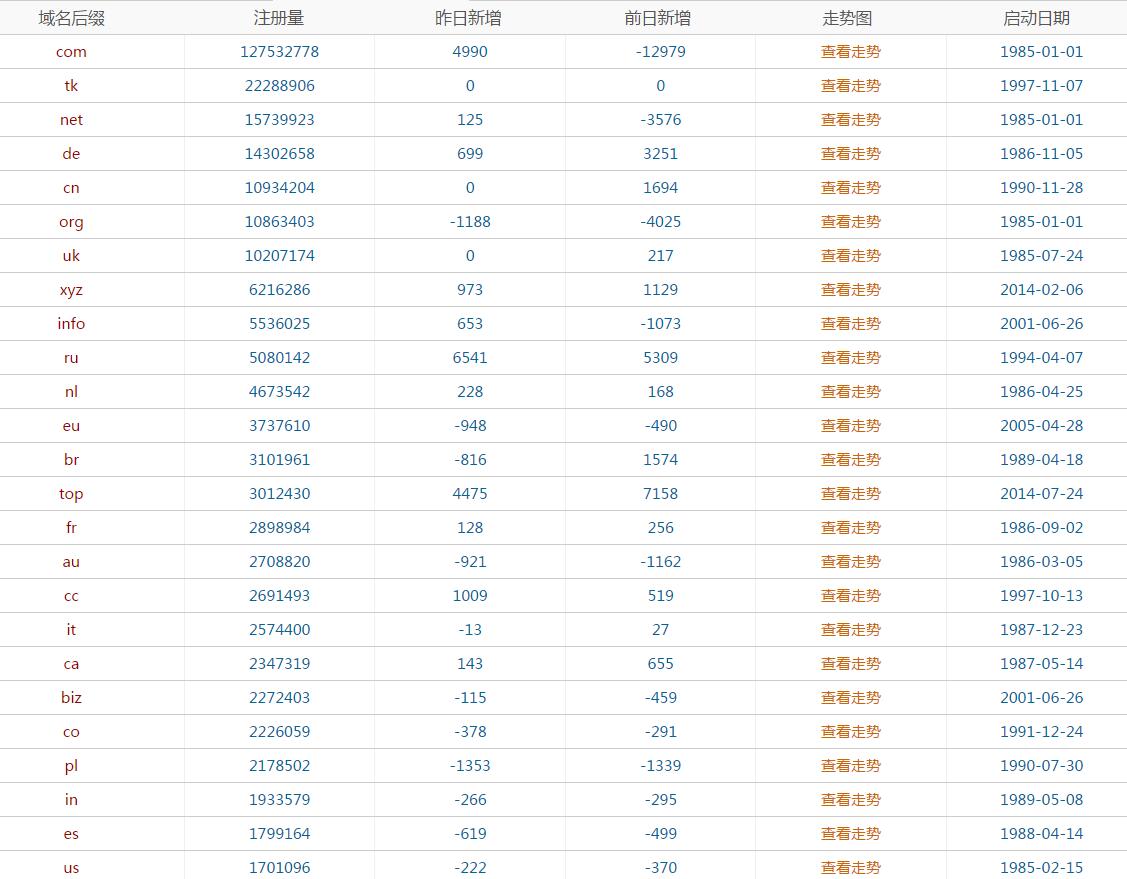Select the net domain suffix
The image size is (1127, 879).
pos(71,119)
